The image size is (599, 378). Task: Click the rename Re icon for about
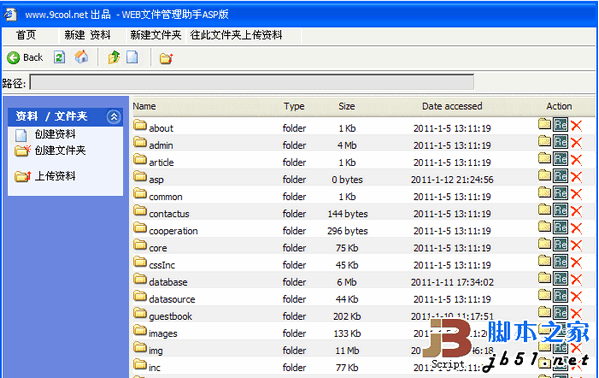tap(560, 125)
